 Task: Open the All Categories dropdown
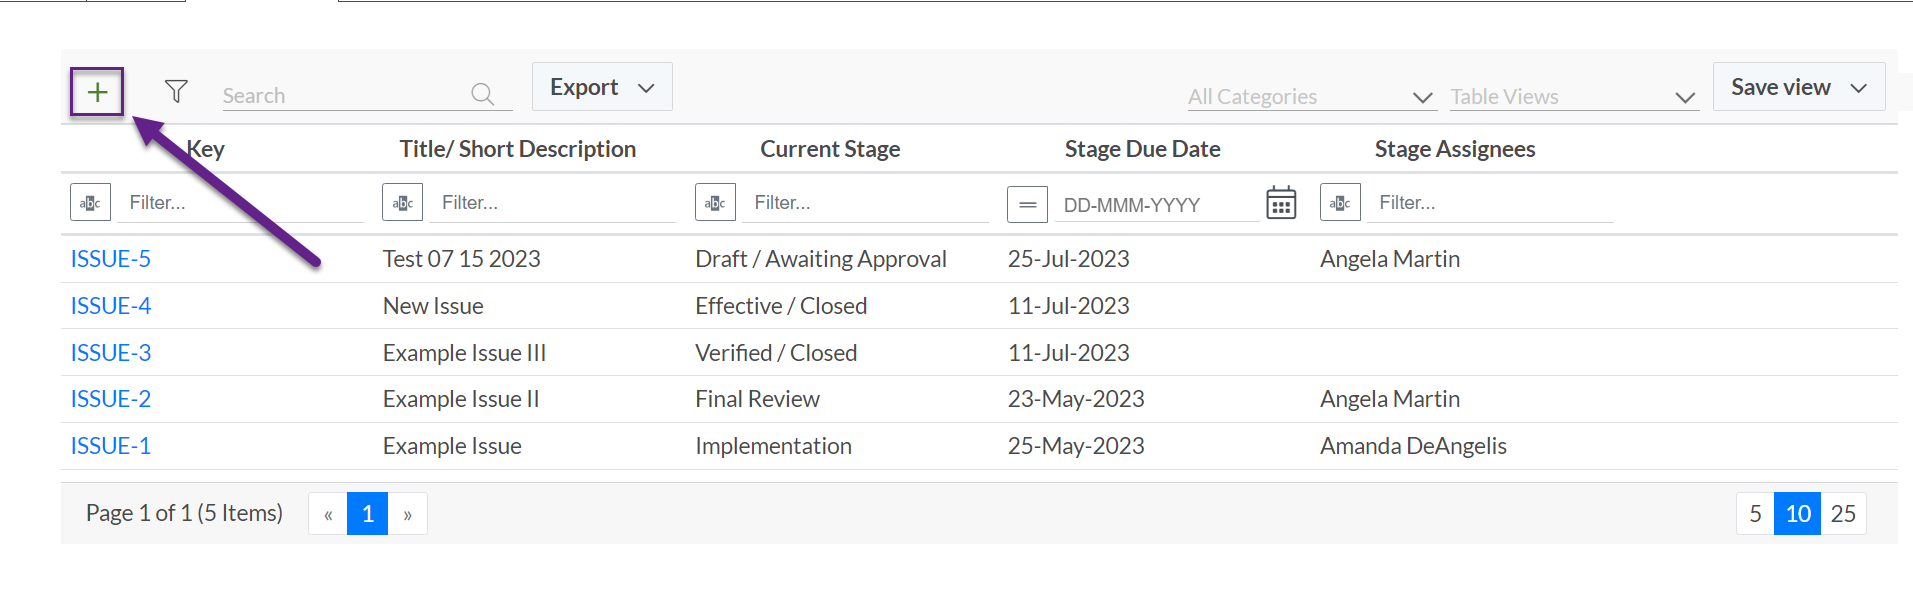1311,97
